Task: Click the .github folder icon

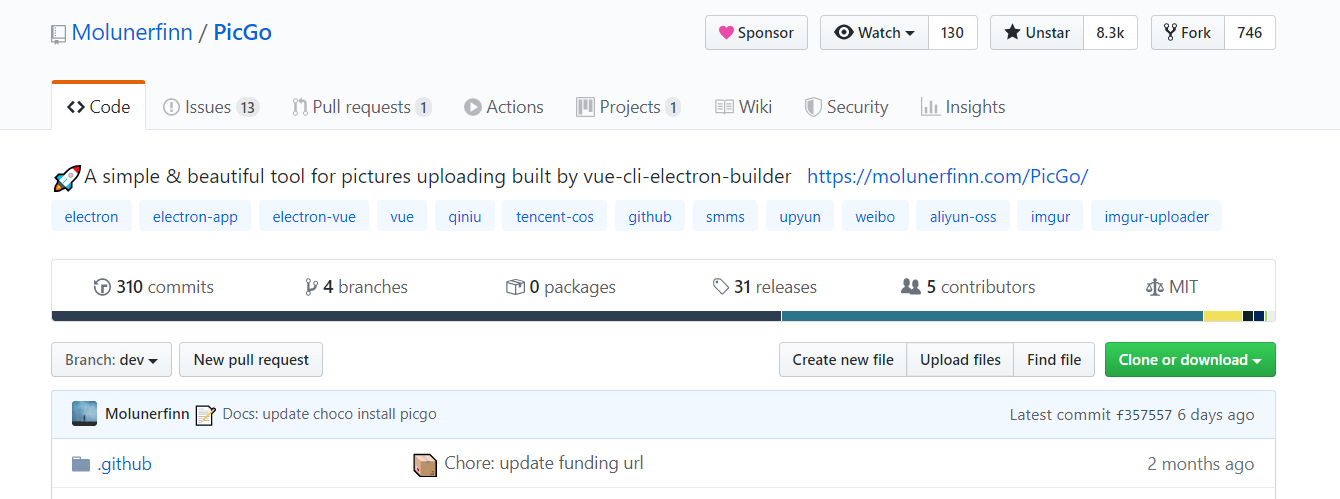Action: click(x=81, y=464)
